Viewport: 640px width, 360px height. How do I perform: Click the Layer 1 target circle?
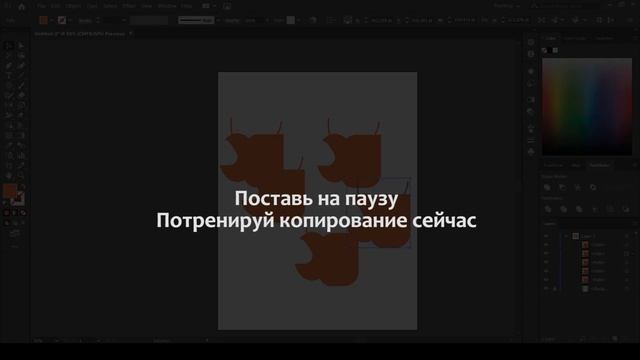pyautogui.click(x=627, y=236)
